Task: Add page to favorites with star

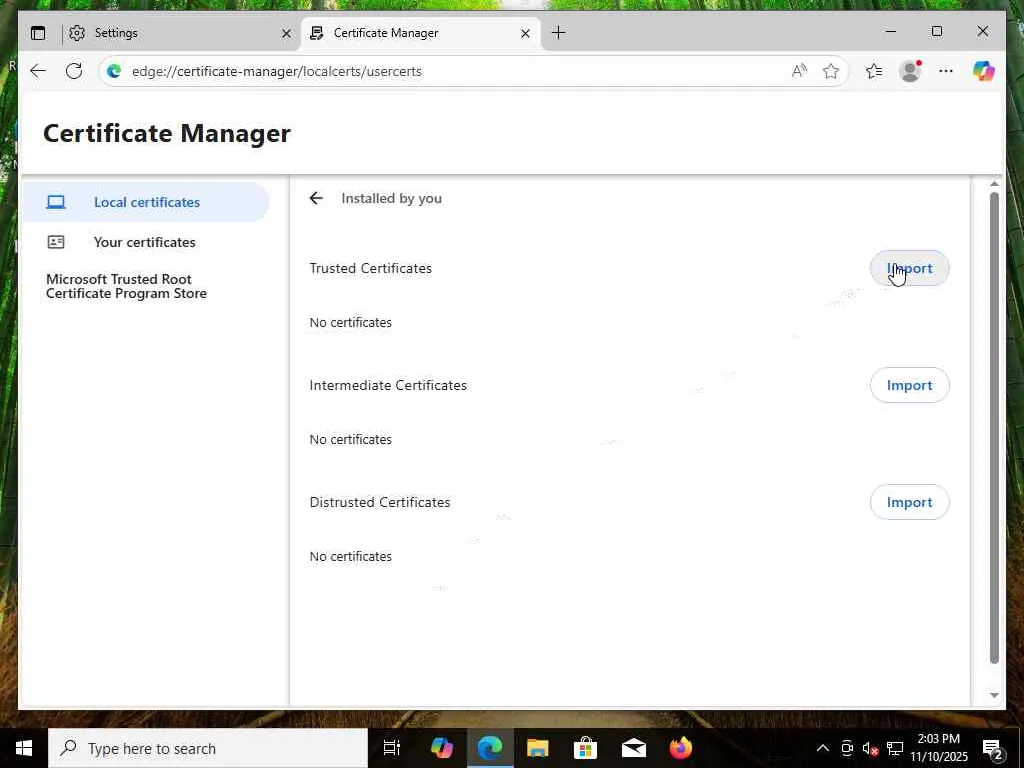Action: (x=831, y=71)
